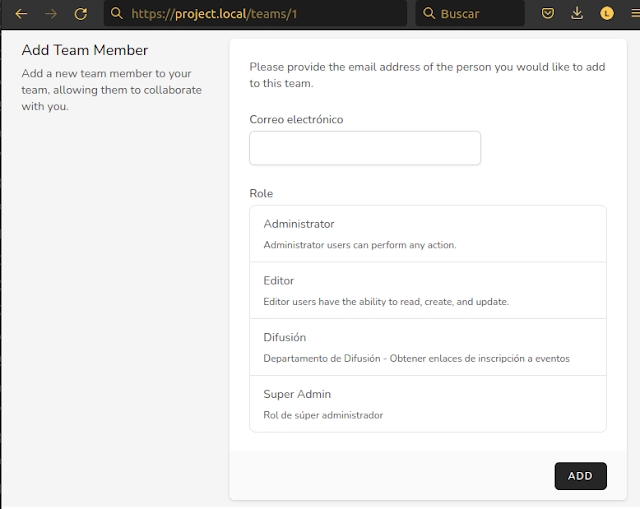The image size is (640, 509).
Task: Click the magnifier icon in the URL bar
Action: coord(117,14)
